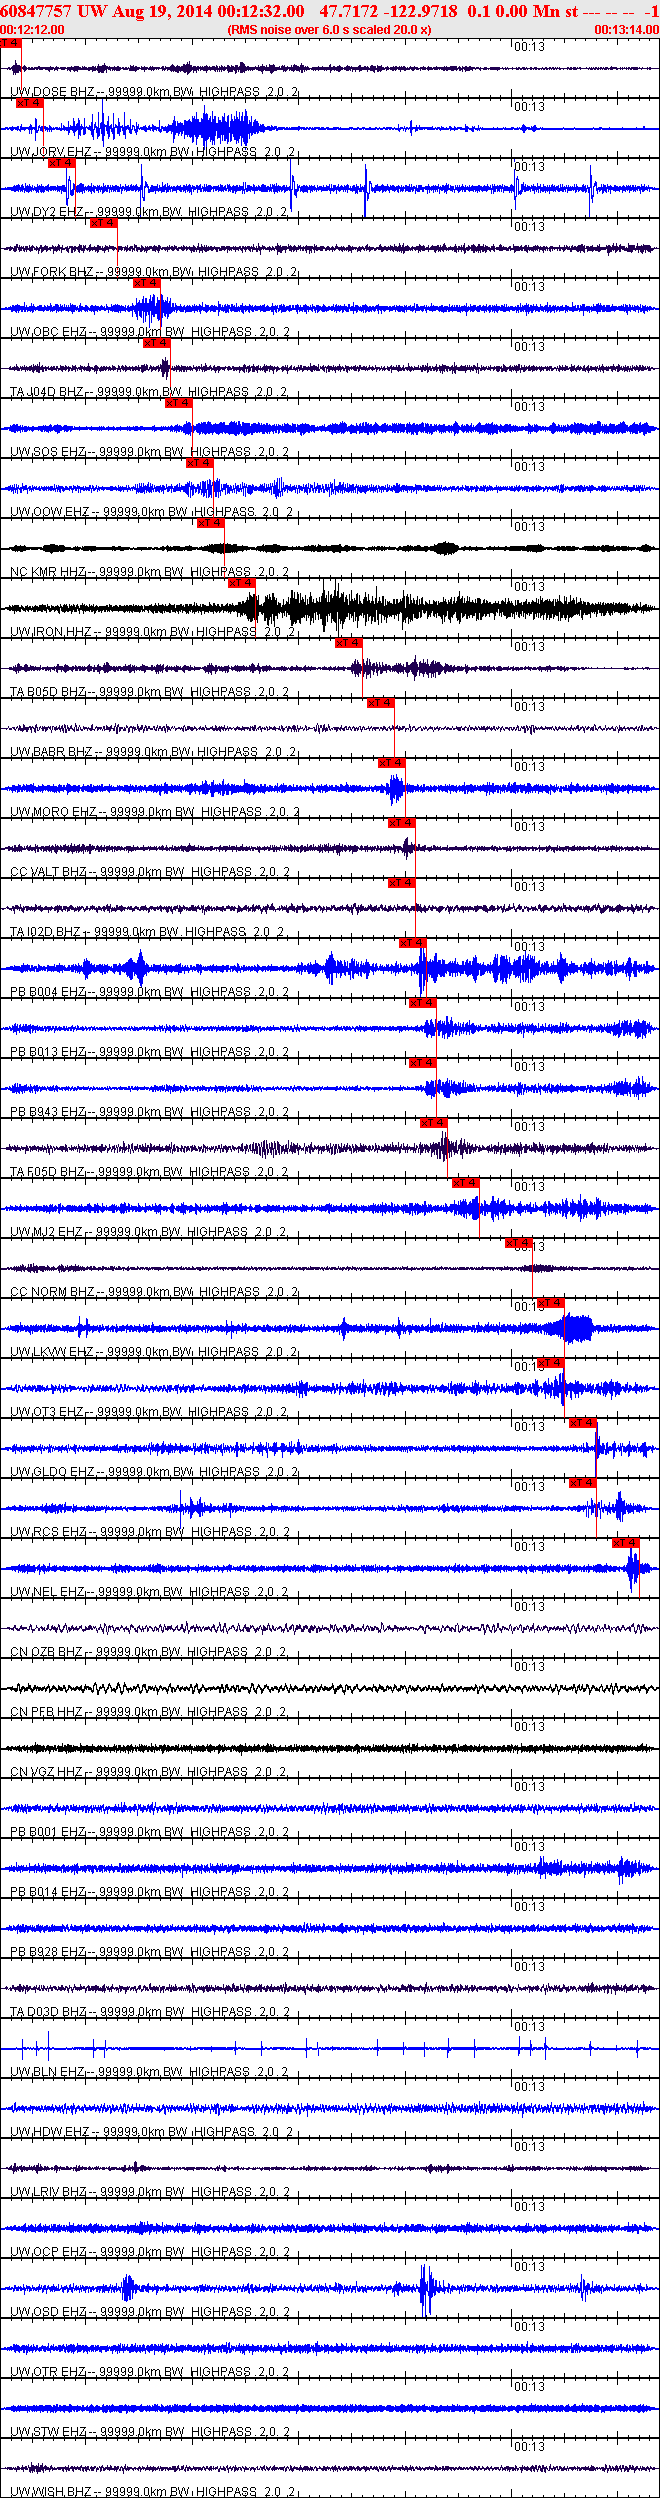Click the UW.DOSE BHZ station label

pyautogui.click(x=52, y=92)
